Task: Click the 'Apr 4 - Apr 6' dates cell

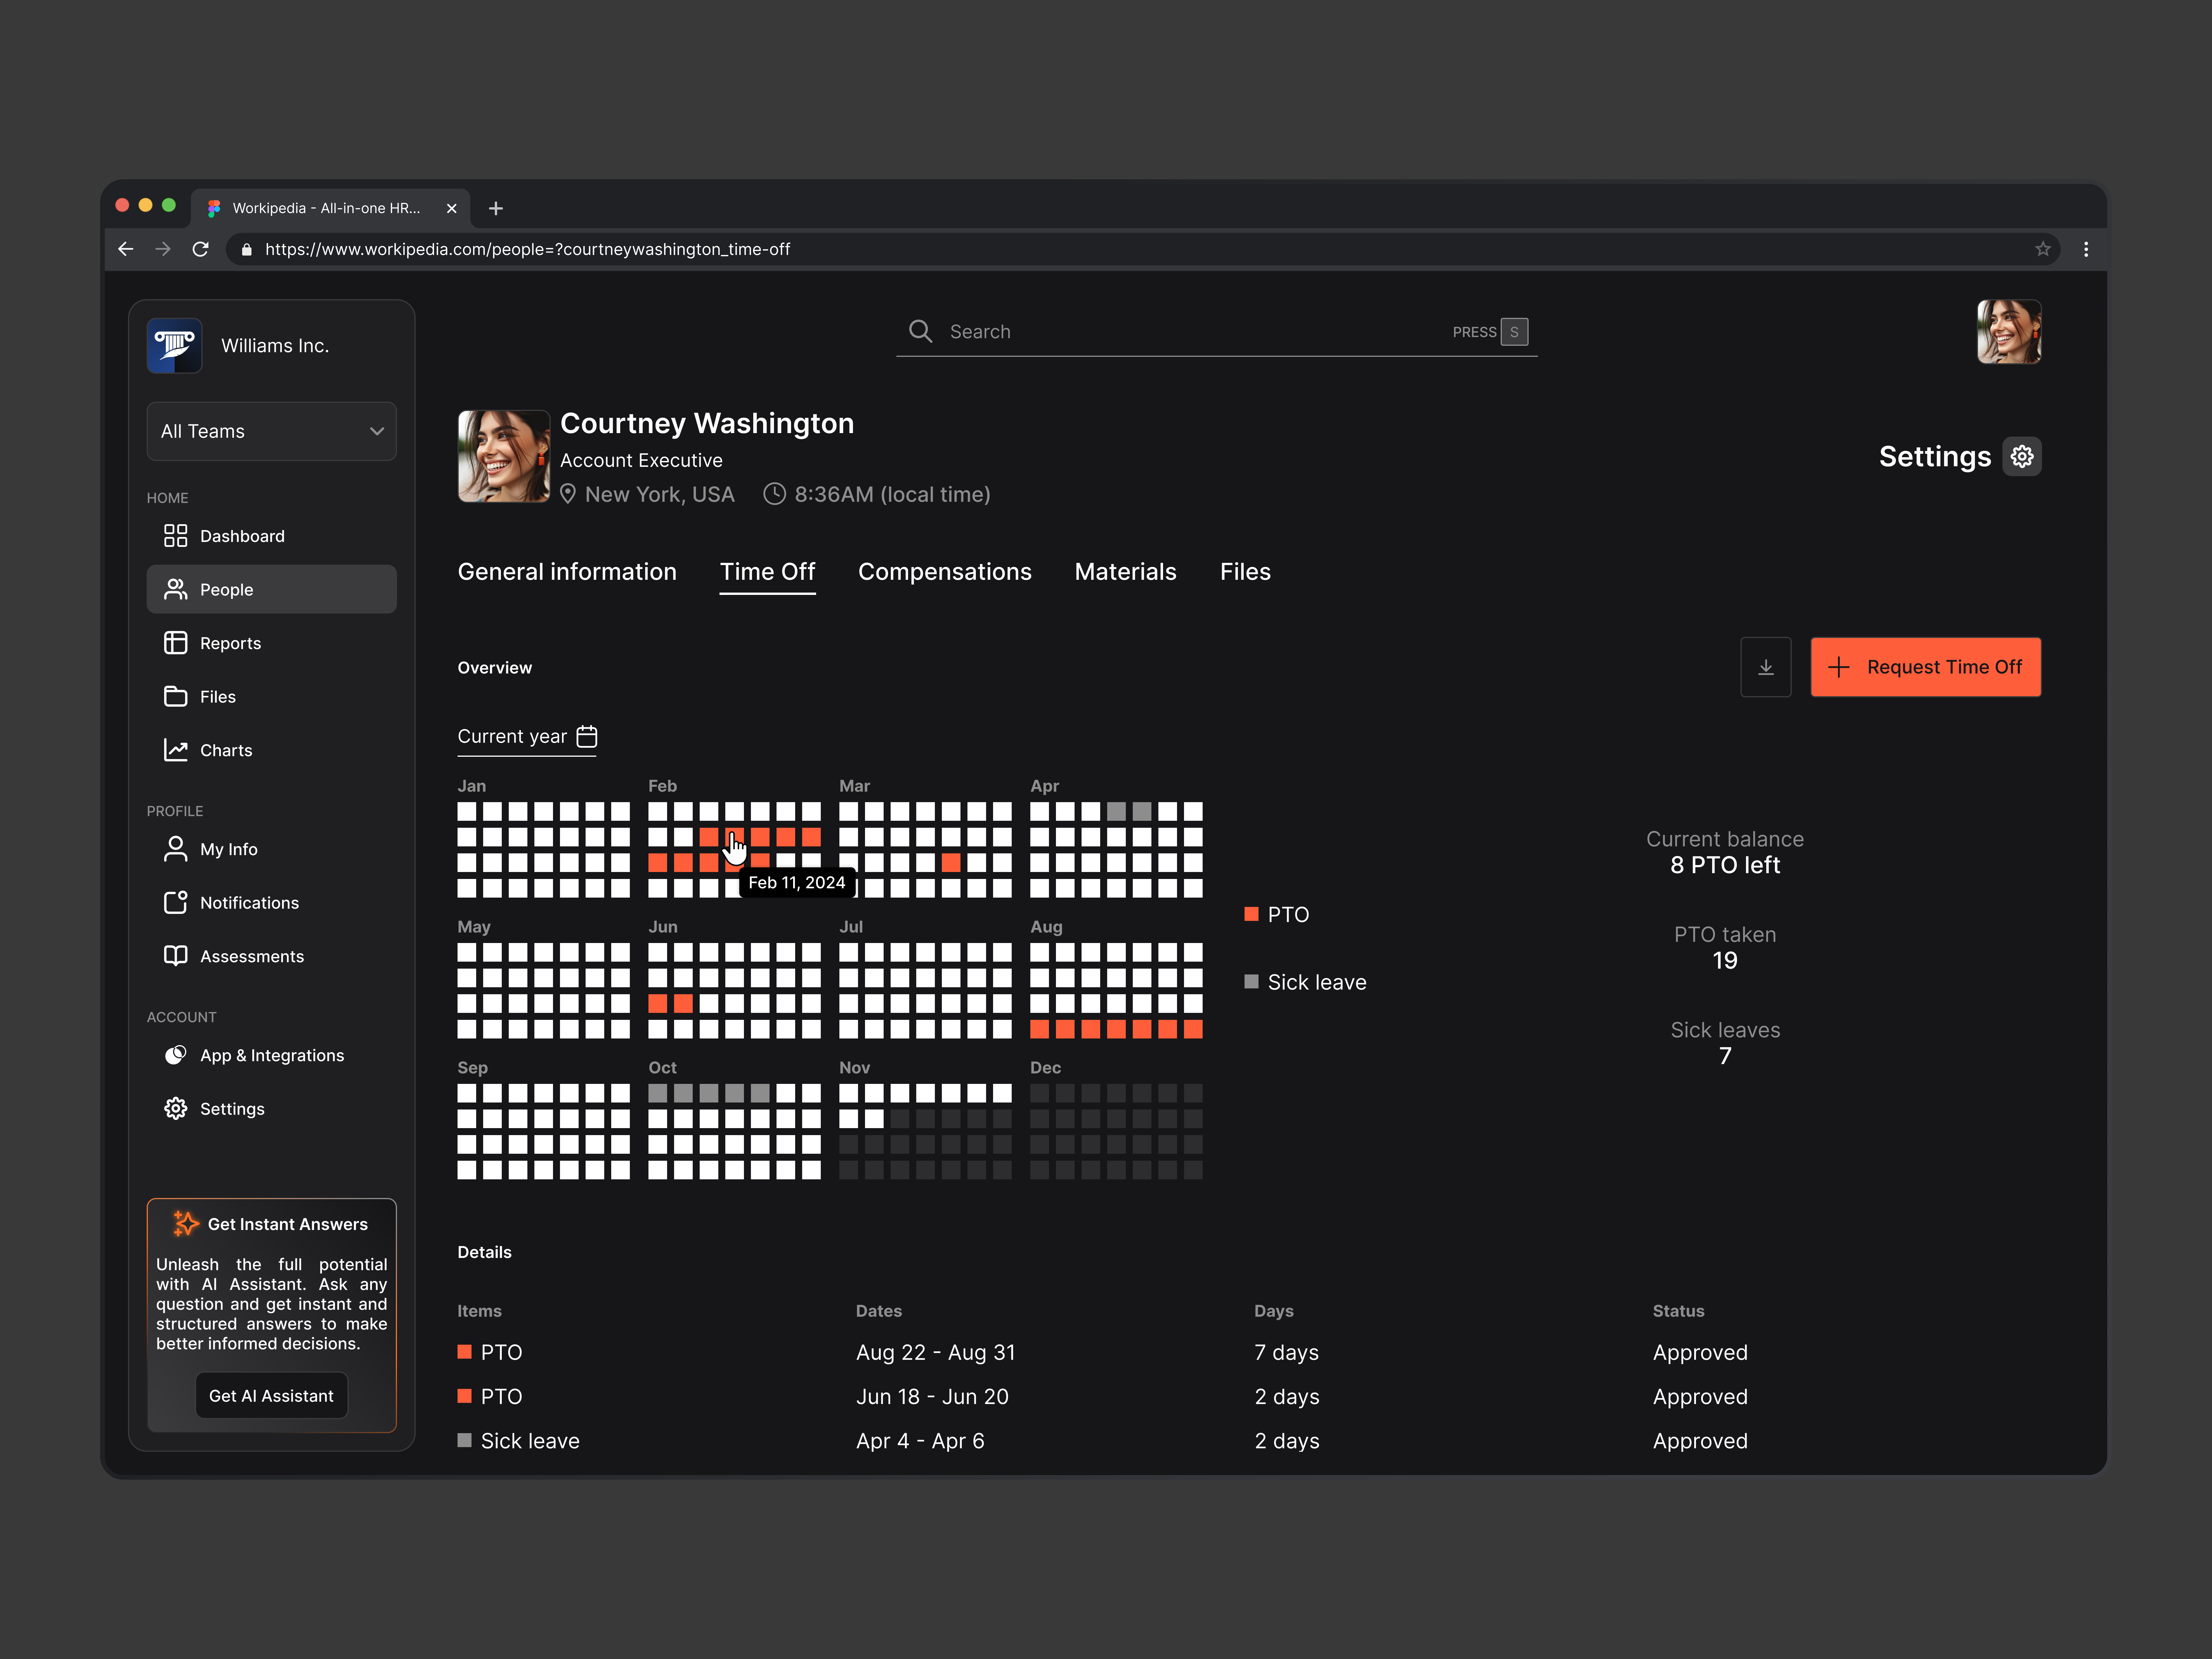Action: [x=920, y=1441]
